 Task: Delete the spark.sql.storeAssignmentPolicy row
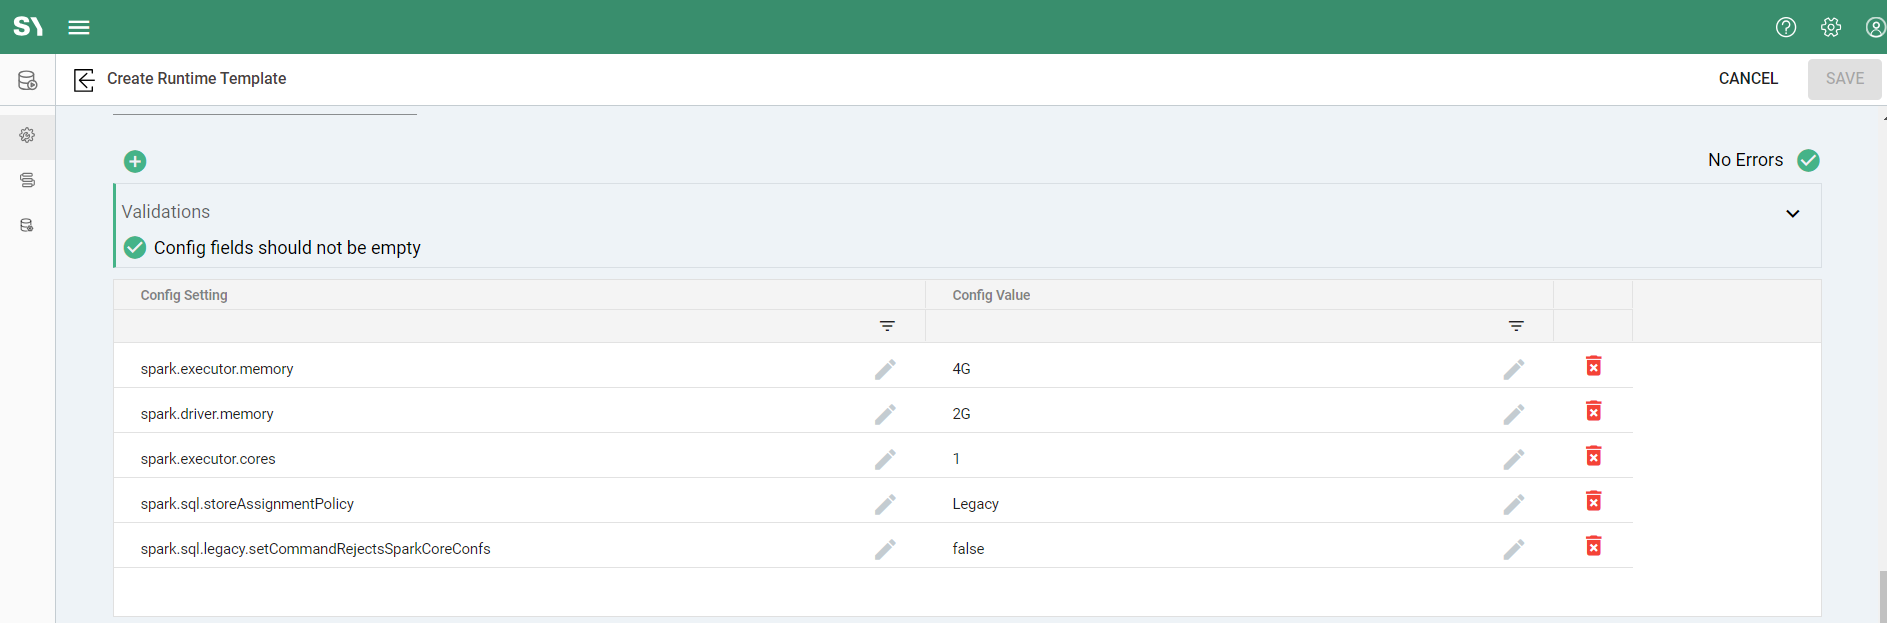click(1593, 501)
